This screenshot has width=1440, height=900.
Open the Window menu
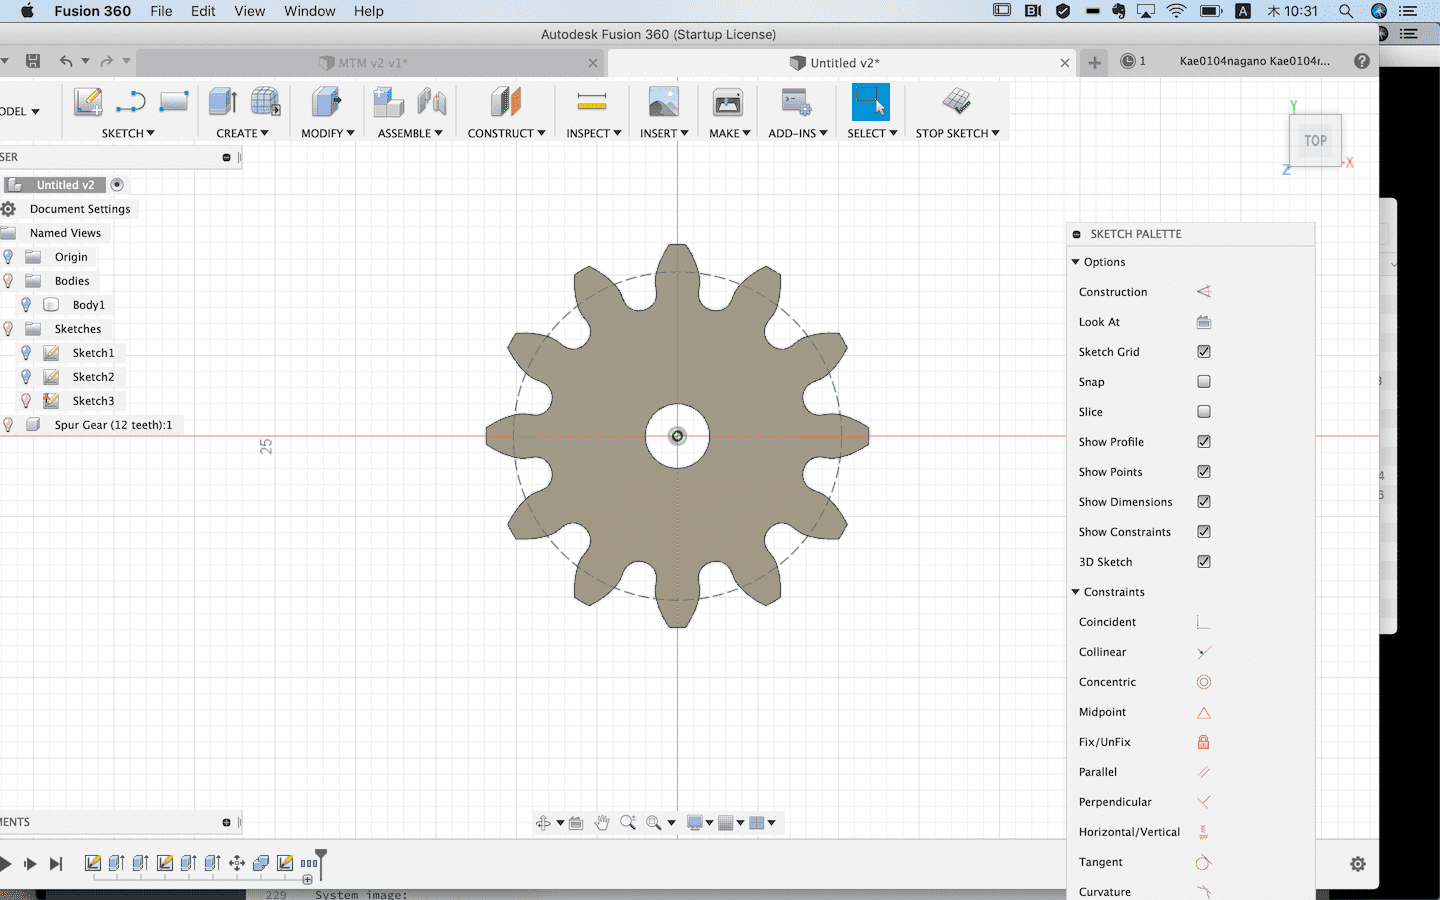(x=309, y=11)
